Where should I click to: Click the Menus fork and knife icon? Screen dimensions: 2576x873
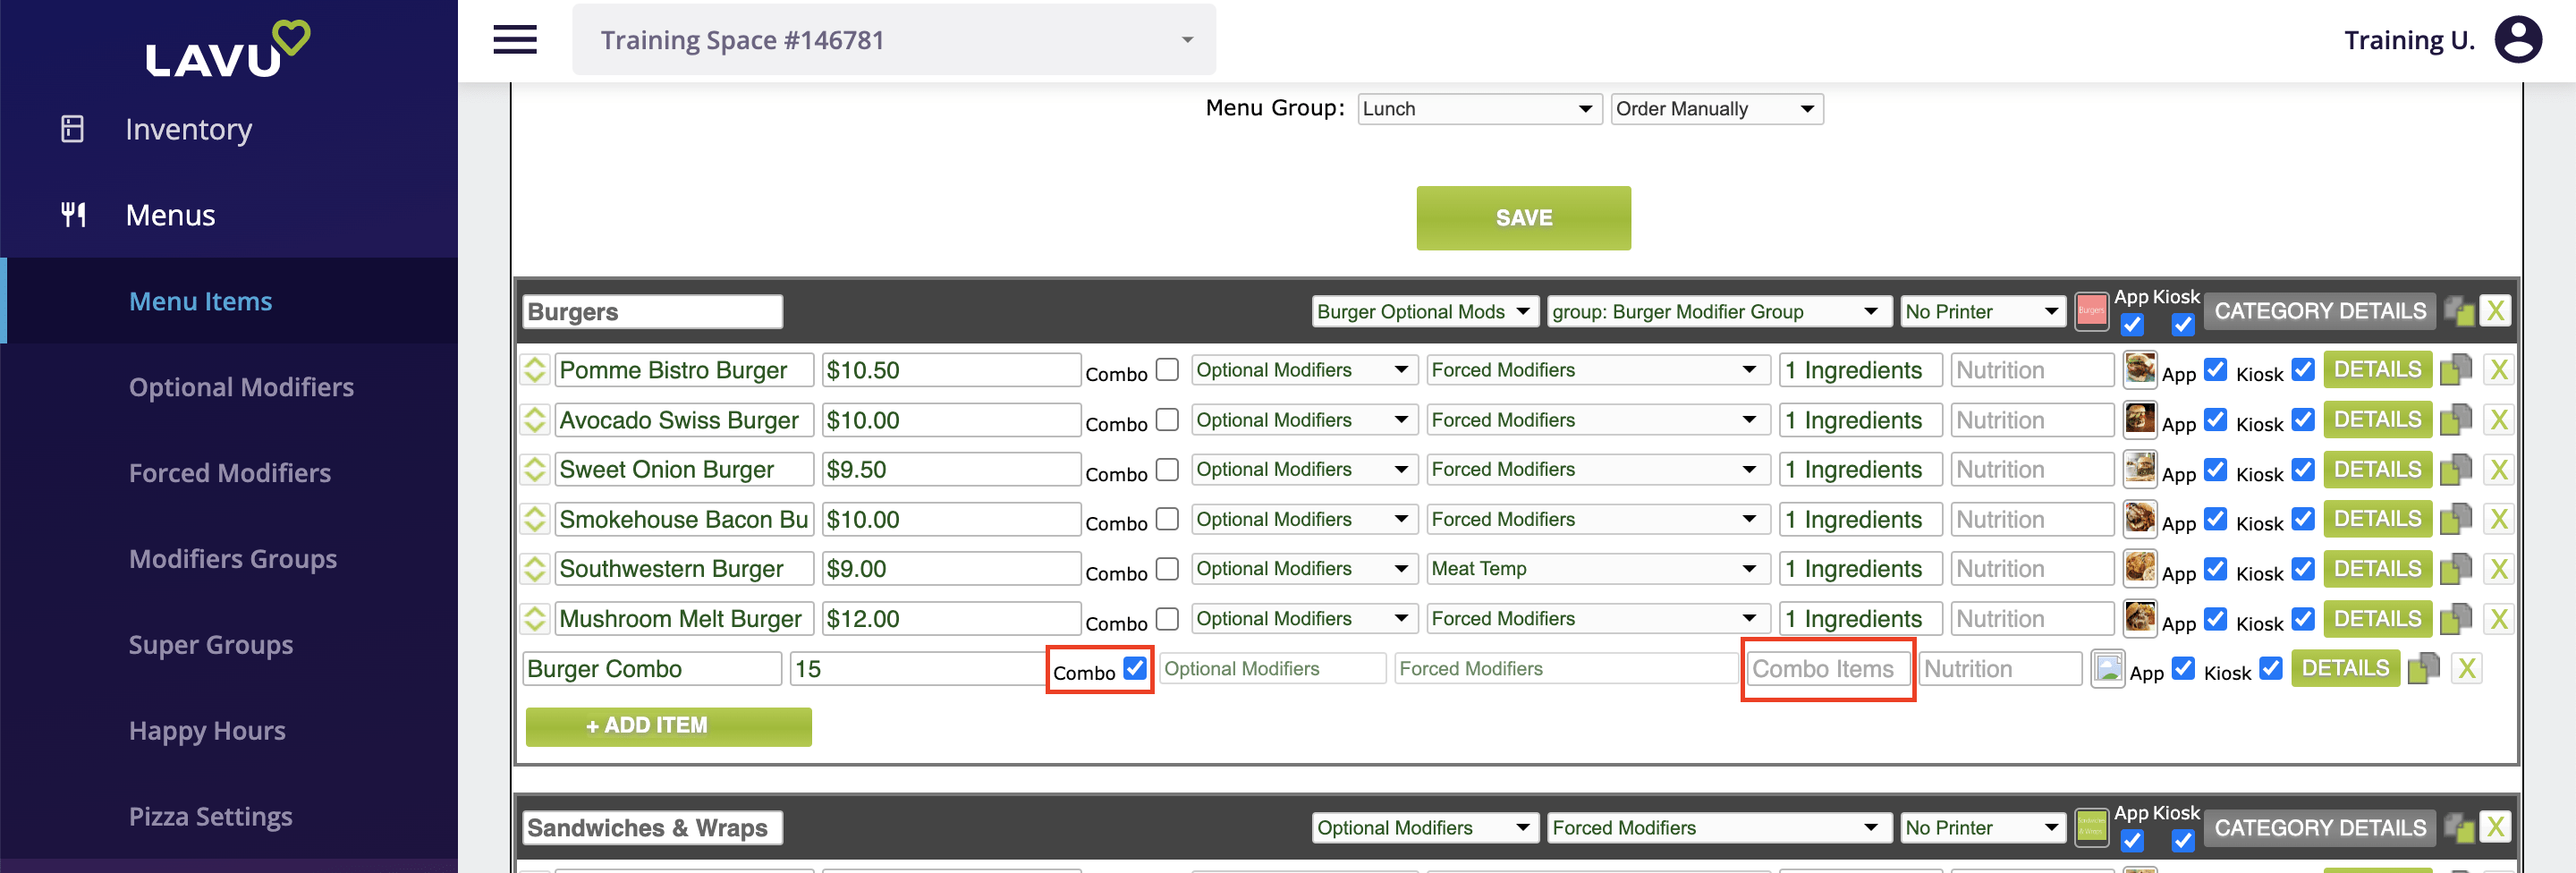pyautogui.click(x=73, y=214)
